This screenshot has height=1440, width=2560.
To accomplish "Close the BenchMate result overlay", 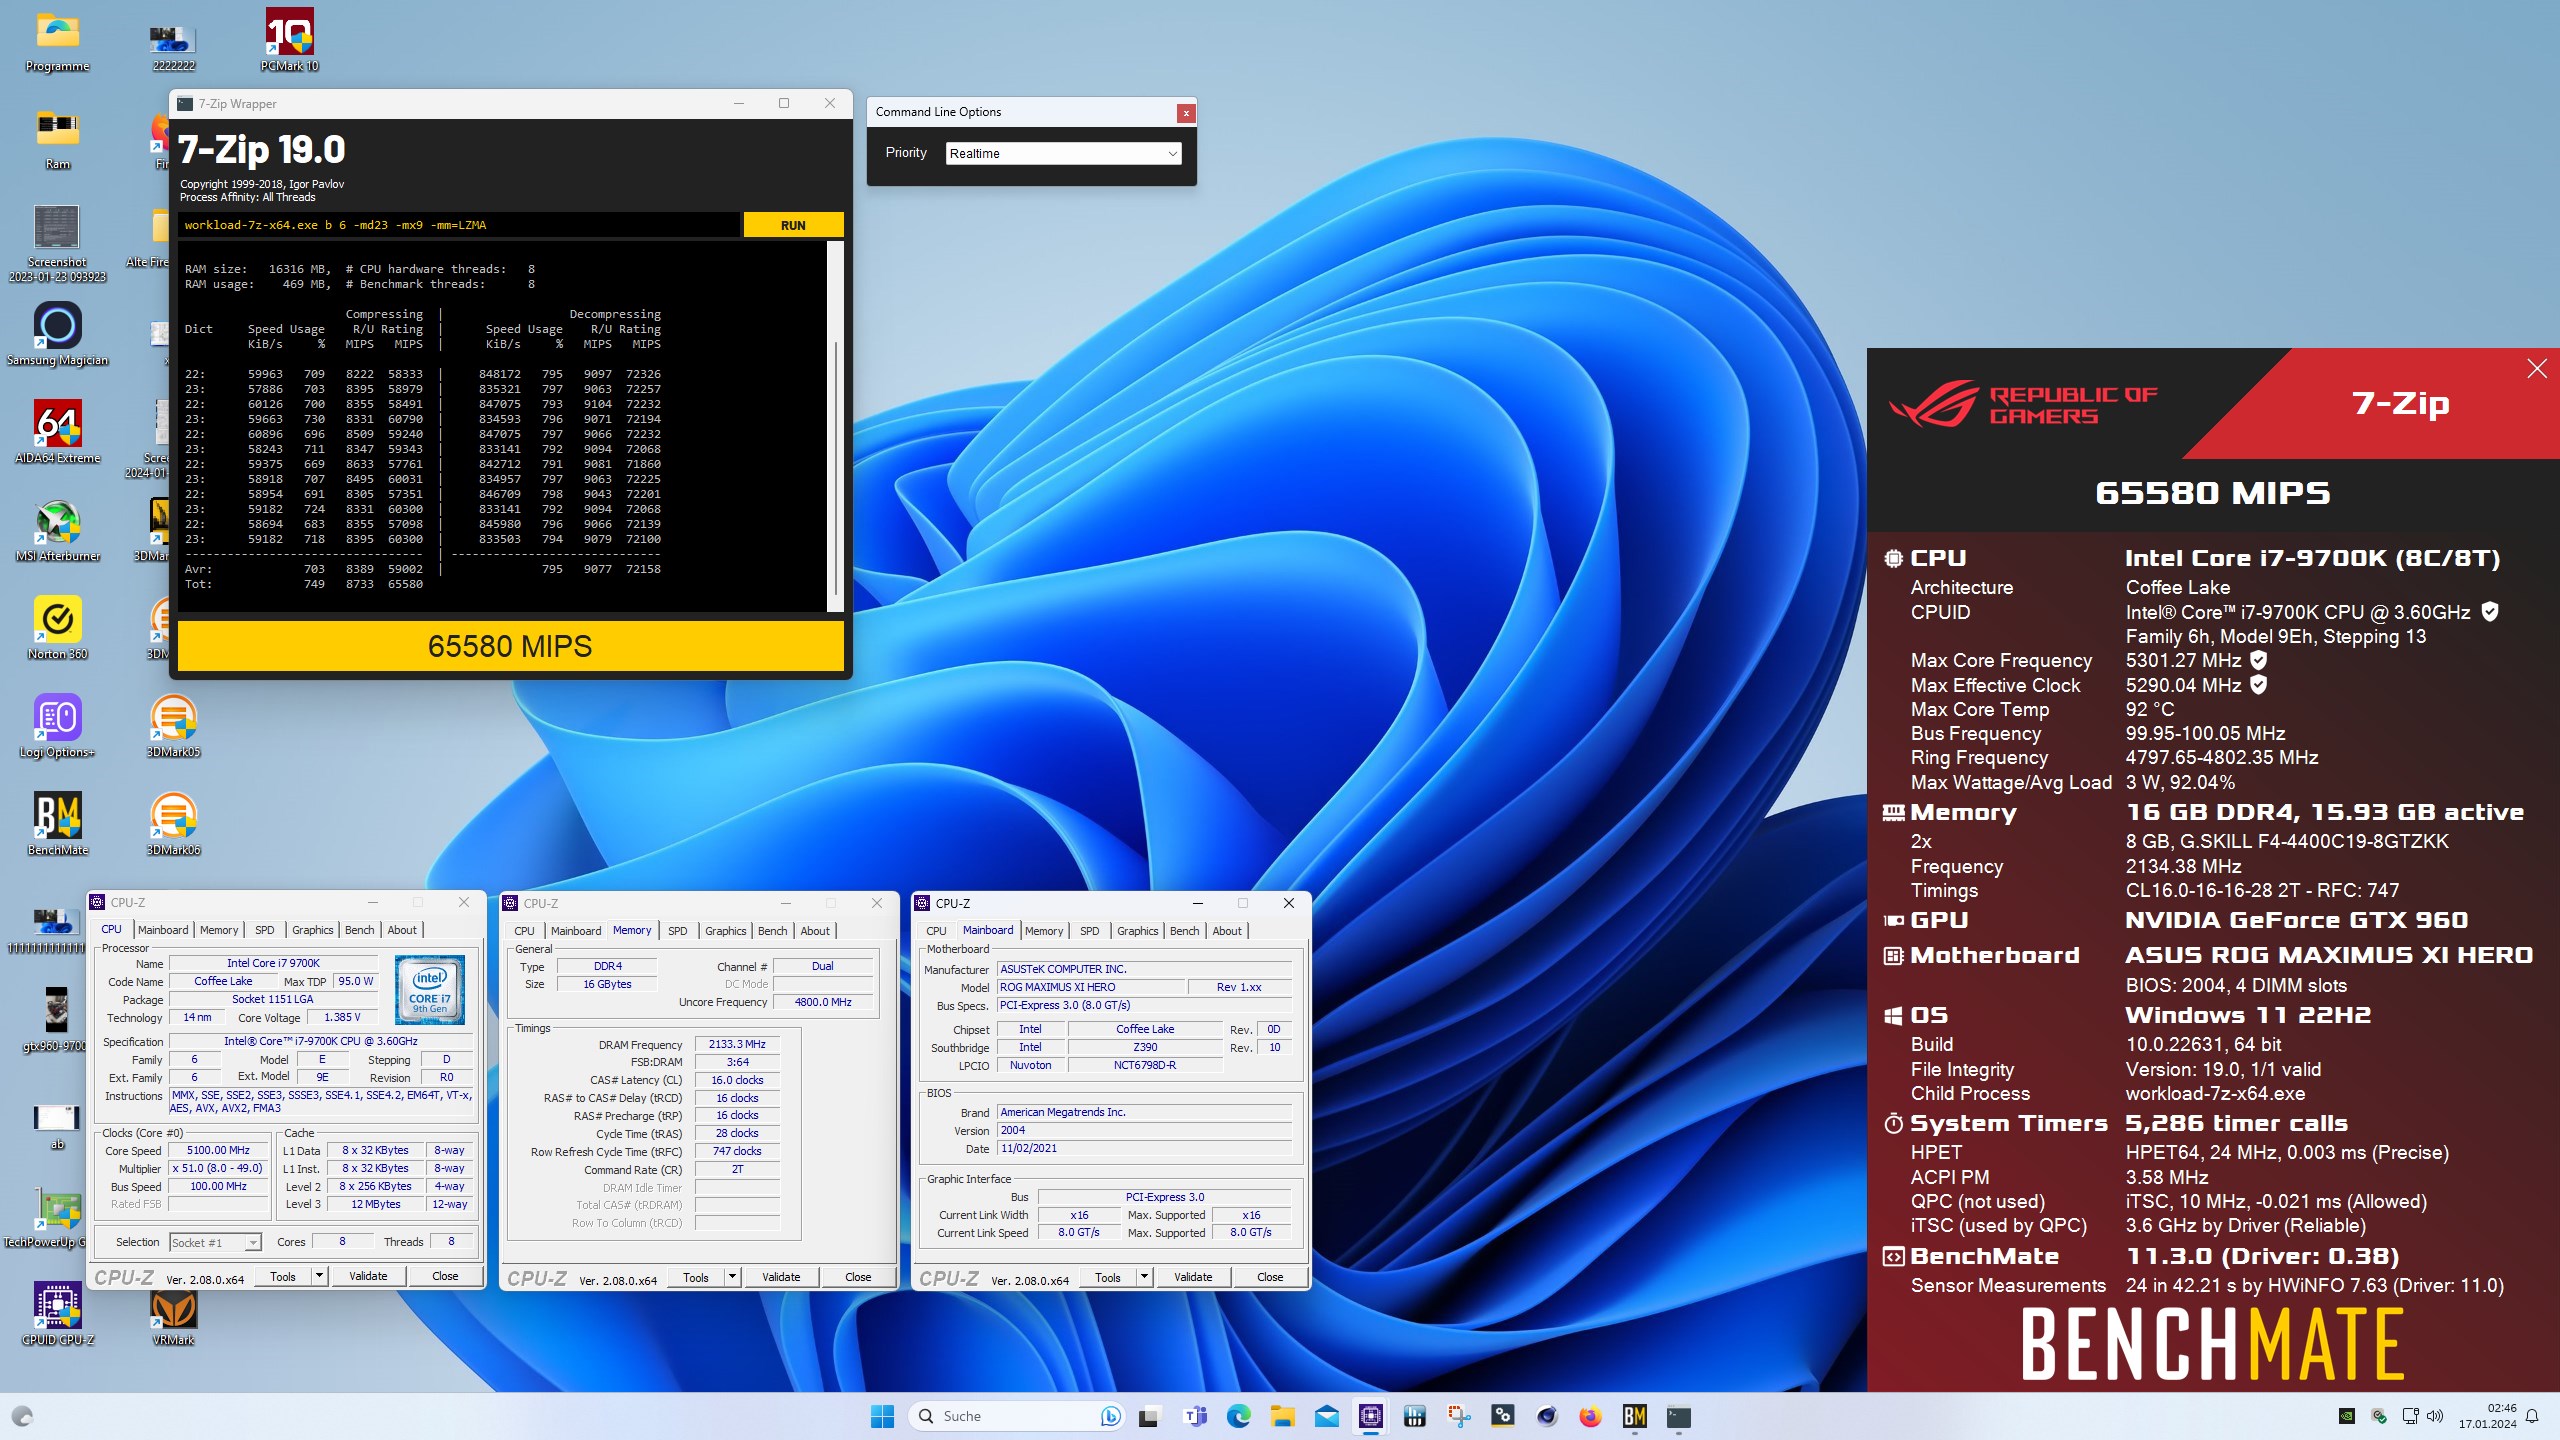I will click(x=2537, y=369).
